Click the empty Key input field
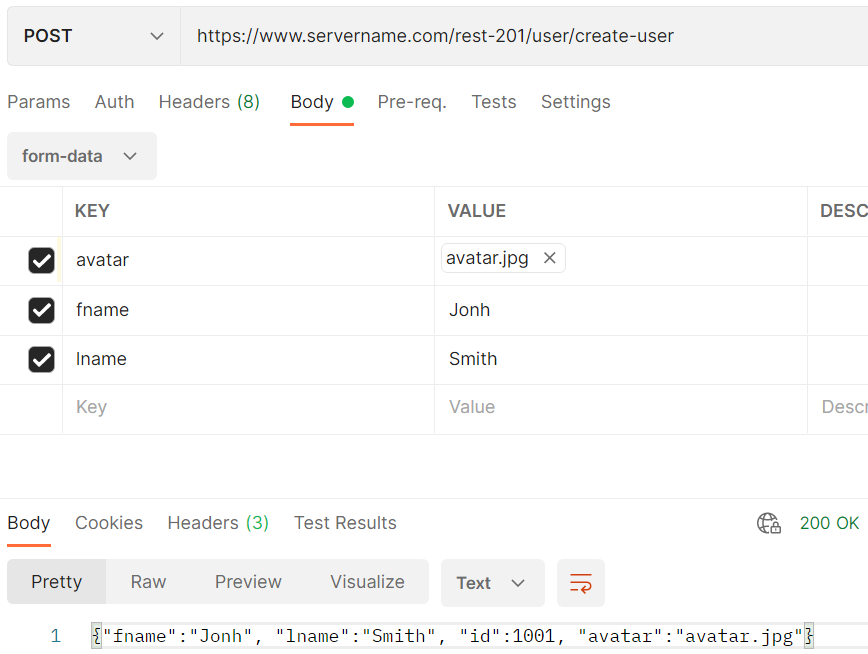Image resolution: width=868 pixels, height=654 pixels. [249, 409]
